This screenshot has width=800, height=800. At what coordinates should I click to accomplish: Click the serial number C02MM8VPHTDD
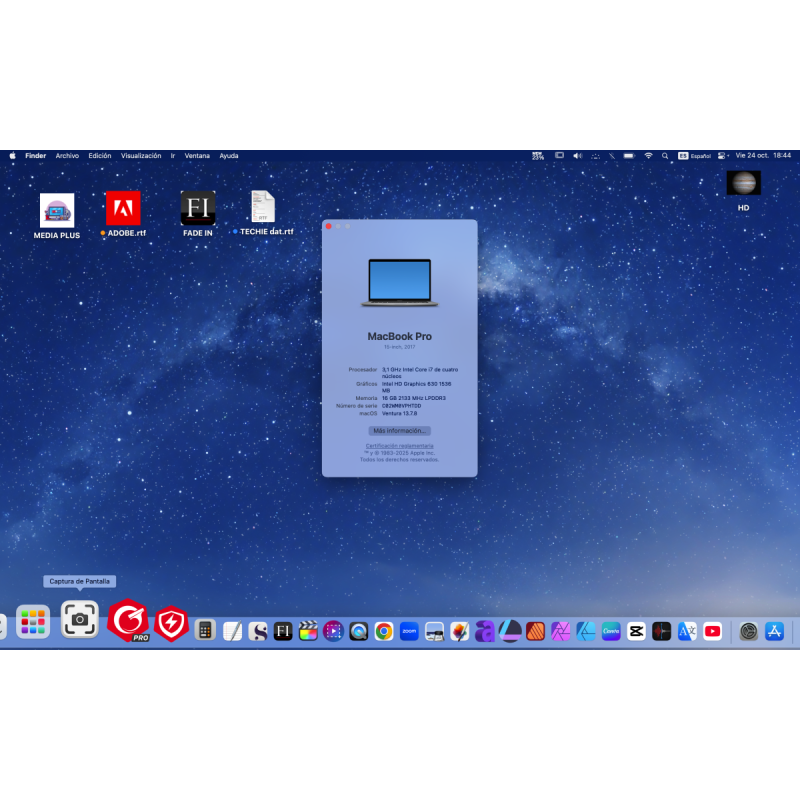(402, 406)
